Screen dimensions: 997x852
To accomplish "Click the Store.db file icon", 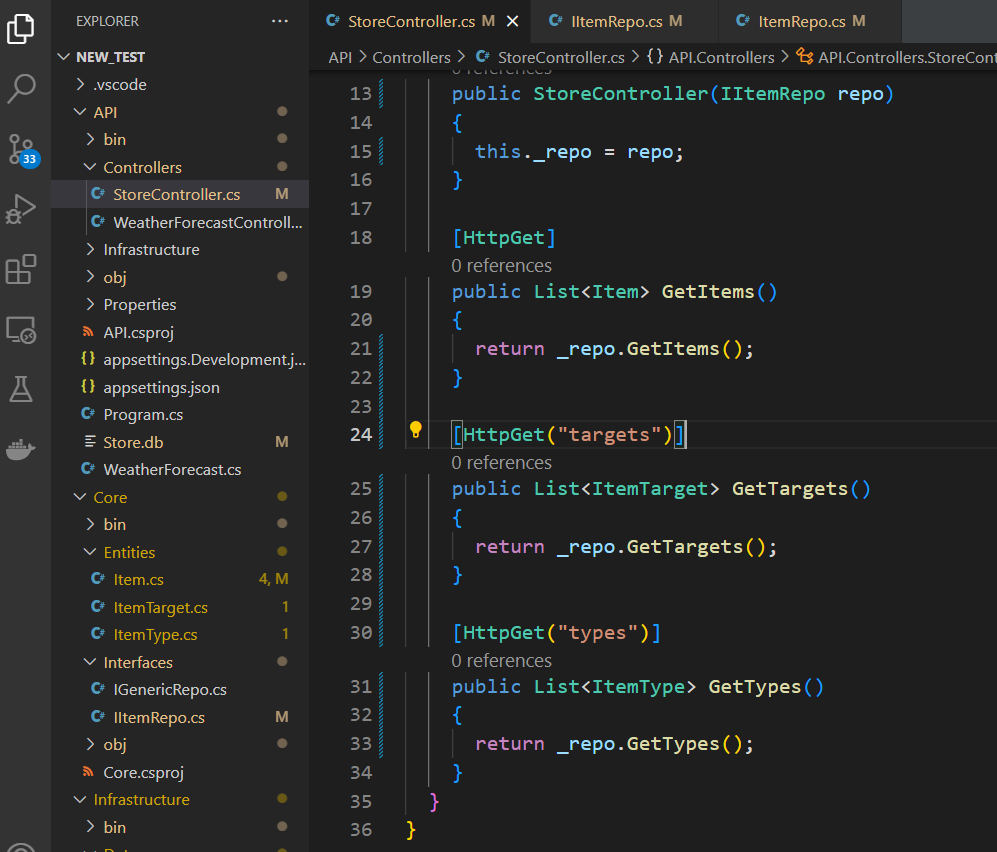I will click(90, 441).
